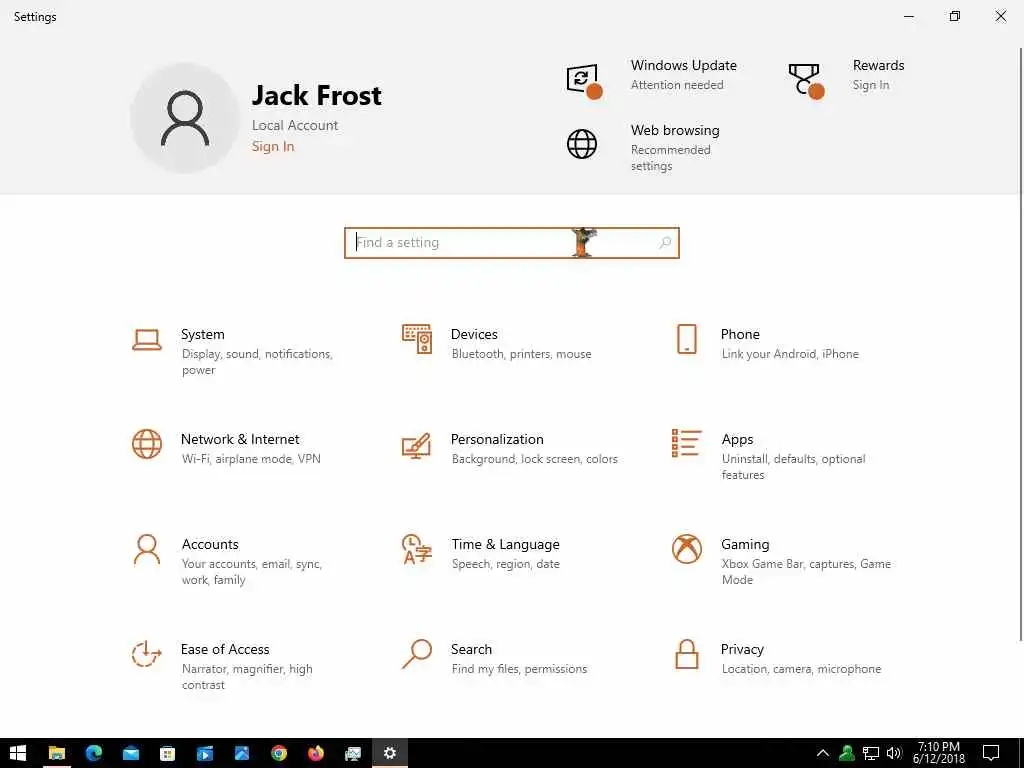Open Windows Update attention needed icon
Image resolution: width=1024 pixels, height=768 pixels.
(584, 81)
